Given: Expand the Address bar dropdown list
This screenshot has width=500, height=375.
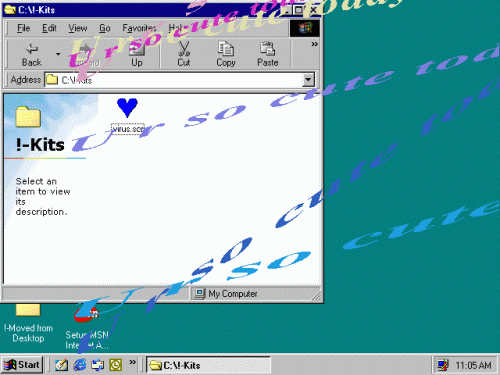Looking at the screenshot, I should coord(308,80).
